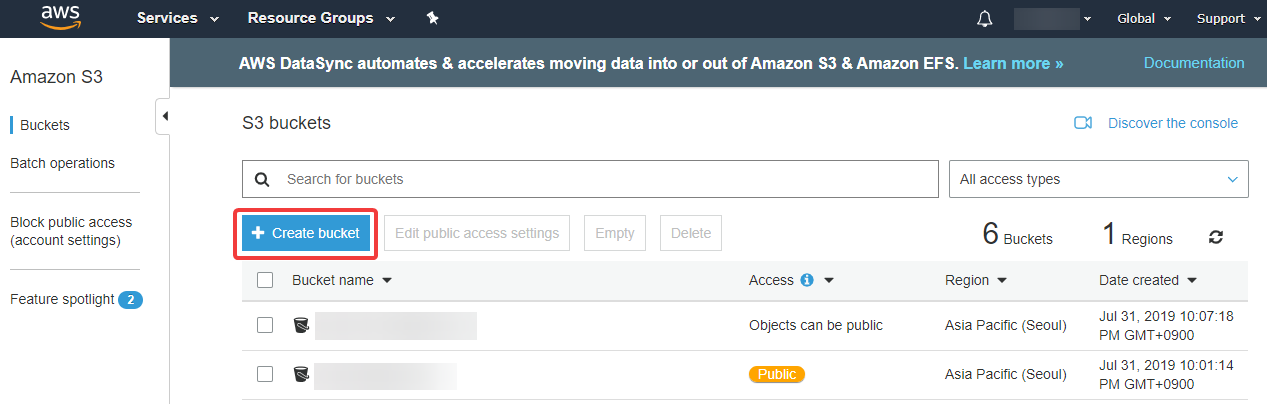Tick the select-all buckets checkbox
Screen dimensions: 1267x404
pos(265,280)
